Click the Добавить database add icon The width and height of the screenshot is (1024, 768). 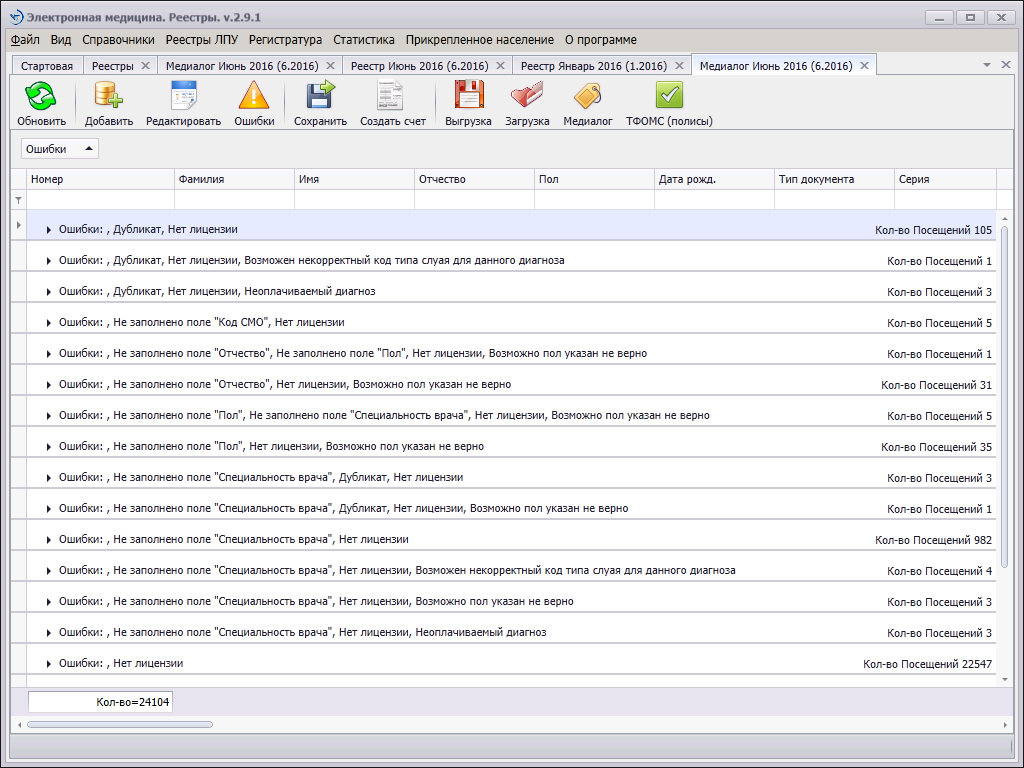click(x=108, y=95)
